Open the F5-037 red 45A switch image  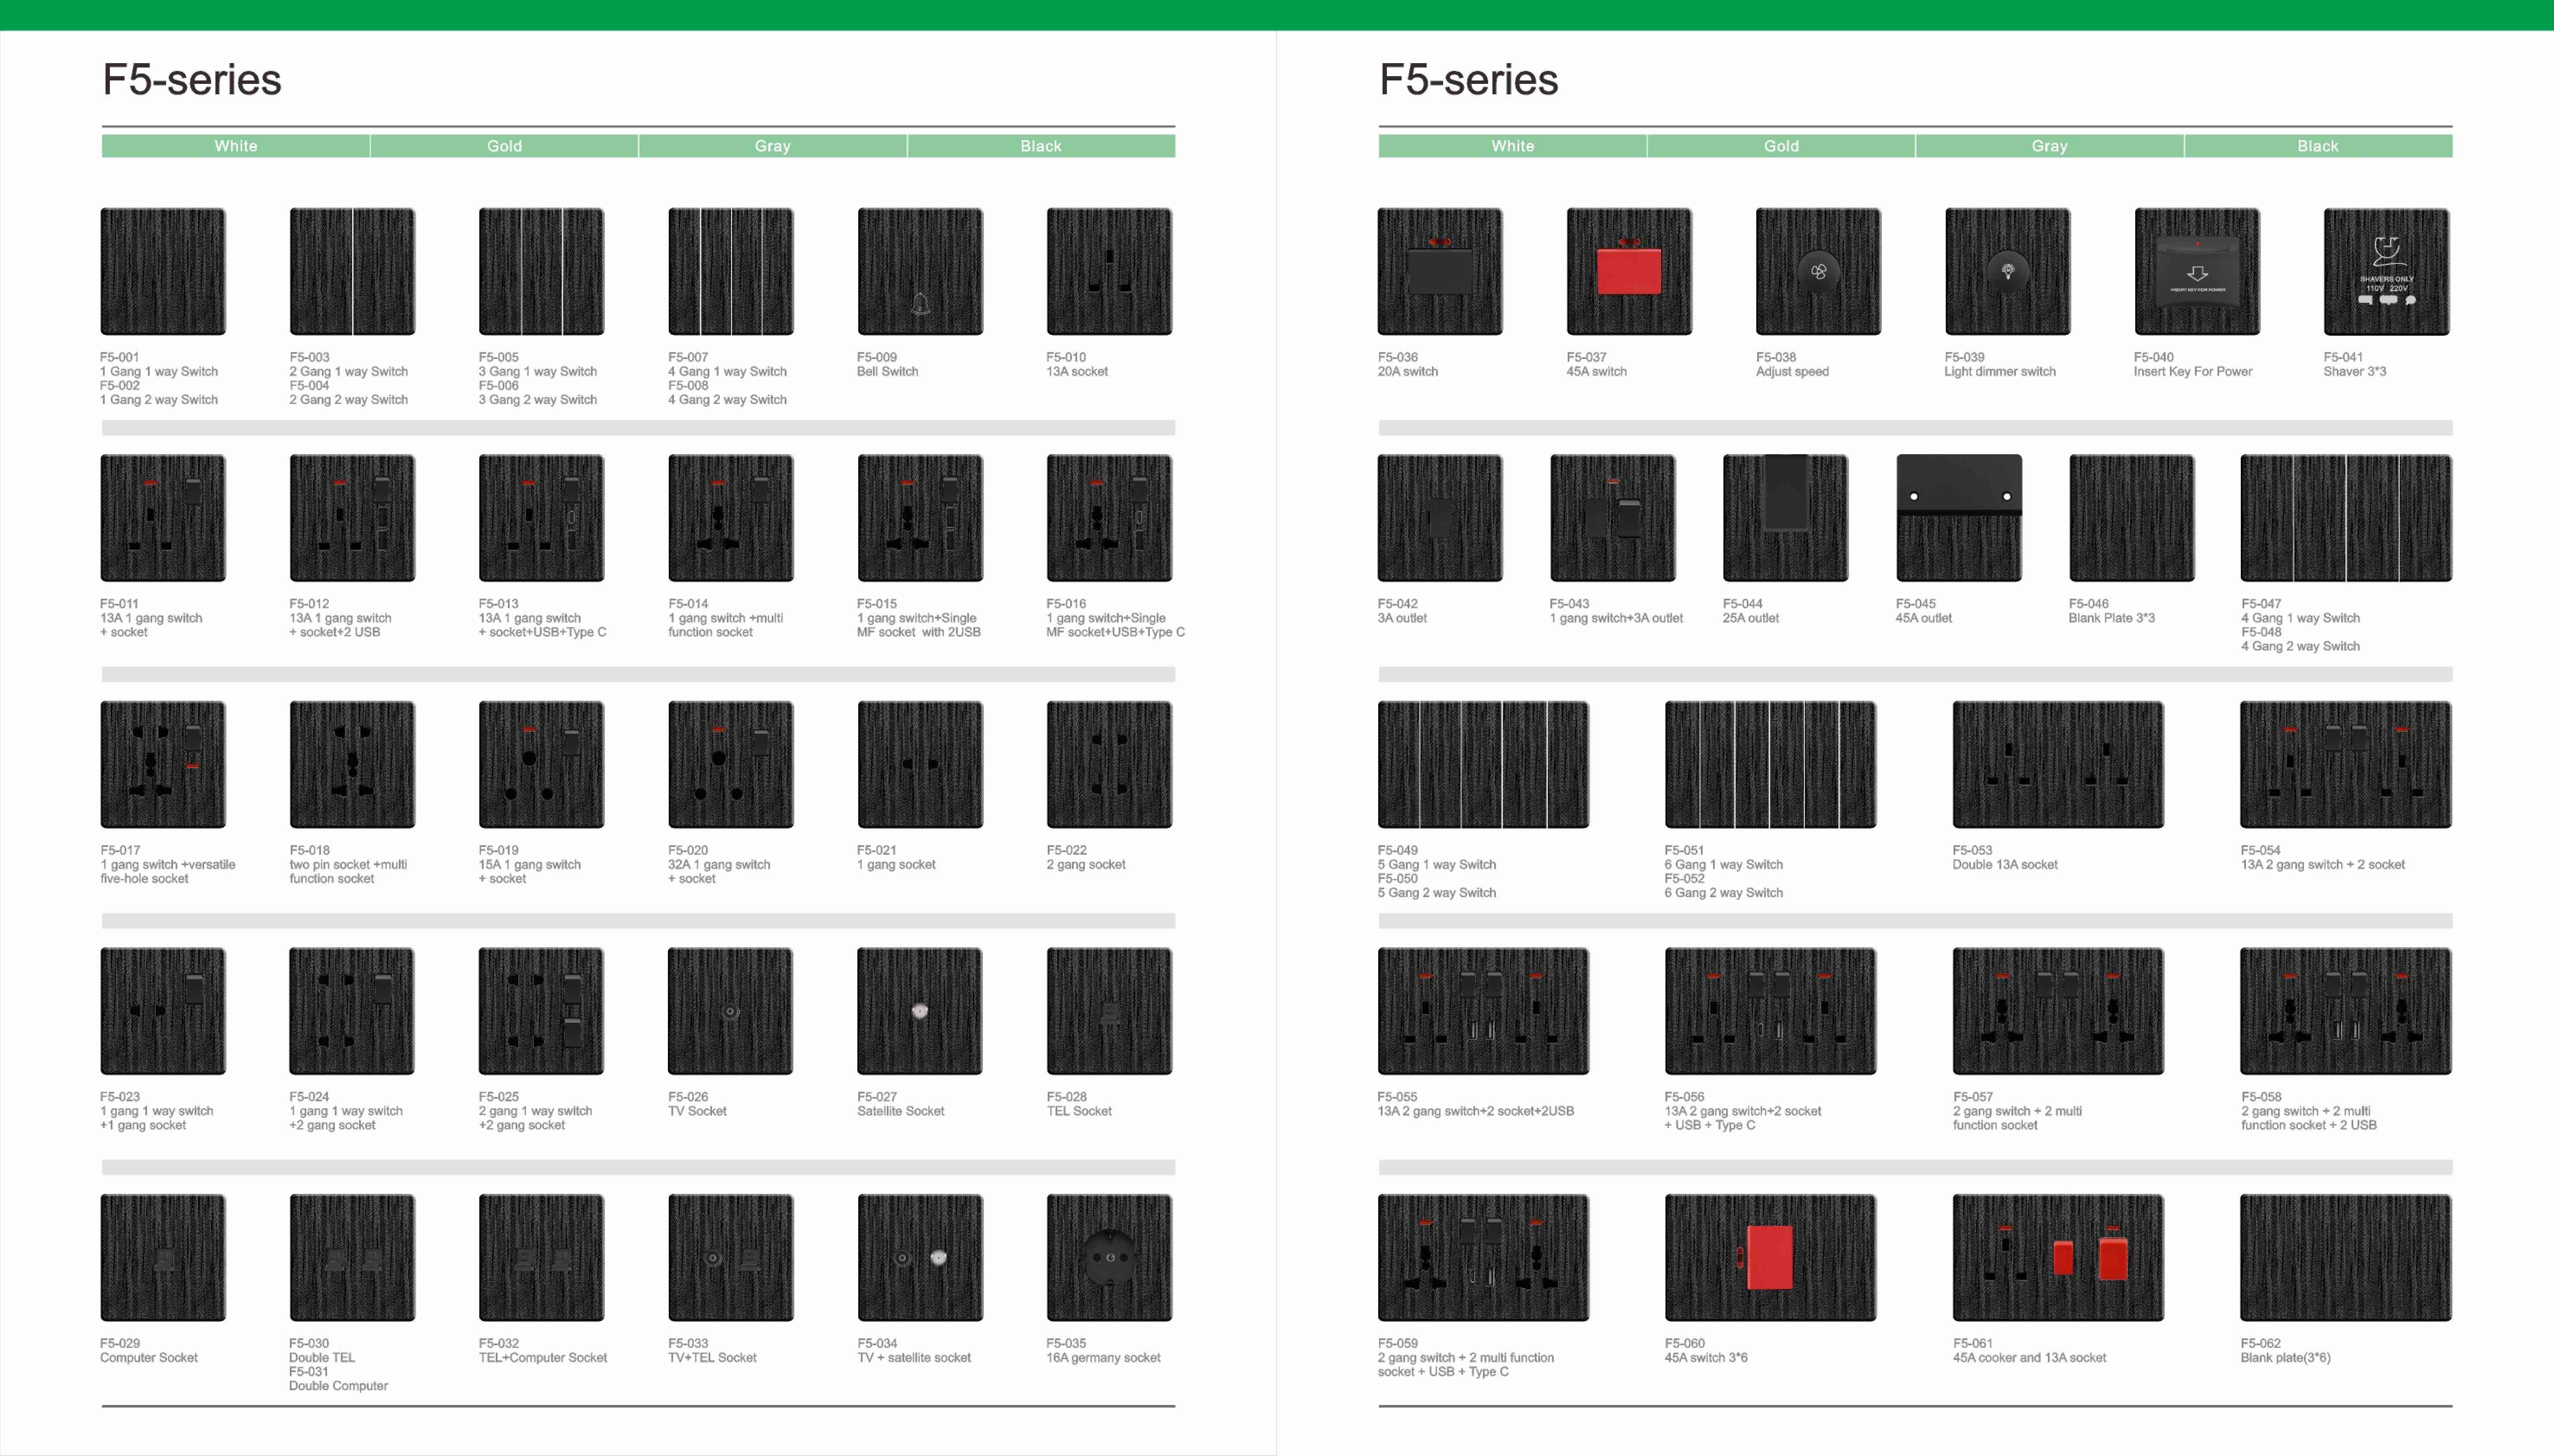pyautogui.click(x=1629, y=271)
